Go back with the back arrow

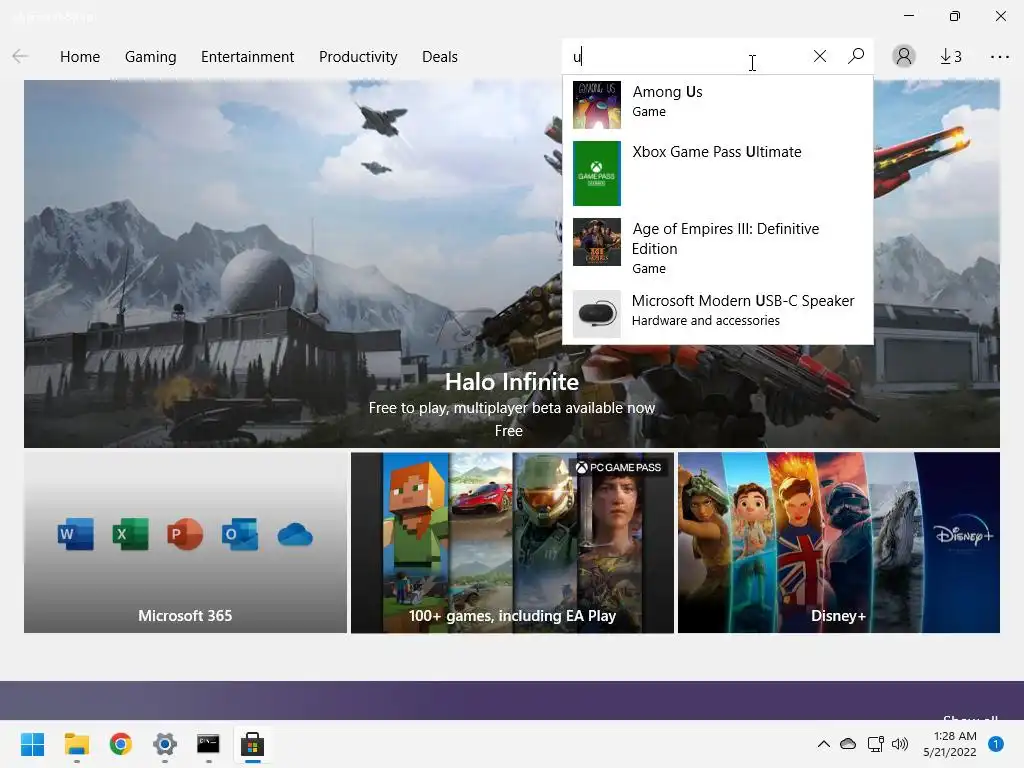click(20, 57)
